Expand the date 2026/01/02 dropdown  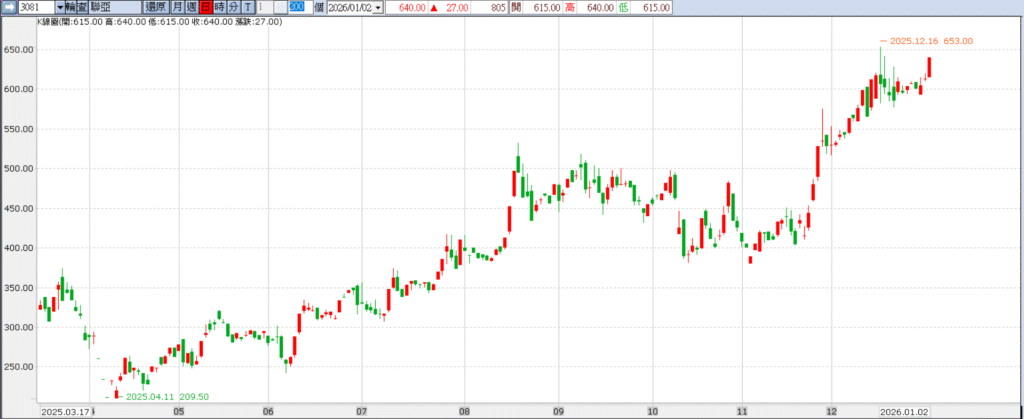pos(378,7)
